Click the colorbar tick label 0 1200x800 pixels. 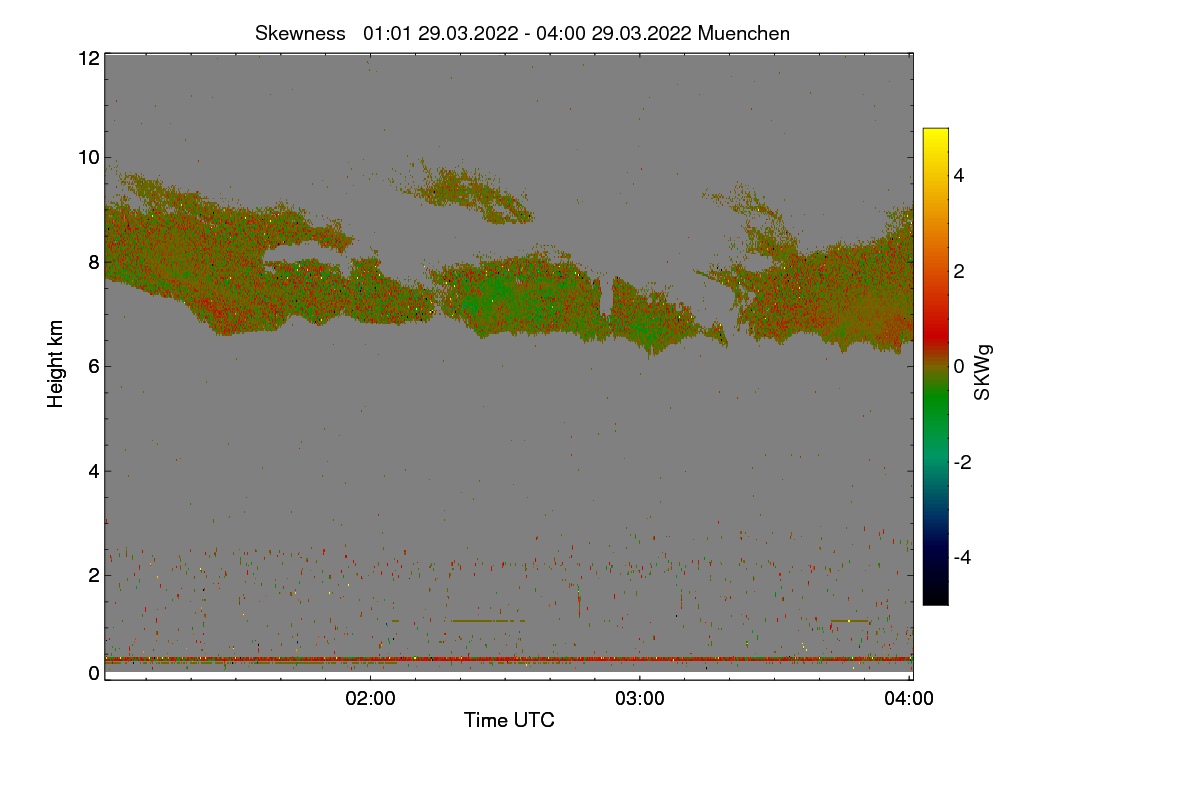pyautogui.click(x=959, y=366)
